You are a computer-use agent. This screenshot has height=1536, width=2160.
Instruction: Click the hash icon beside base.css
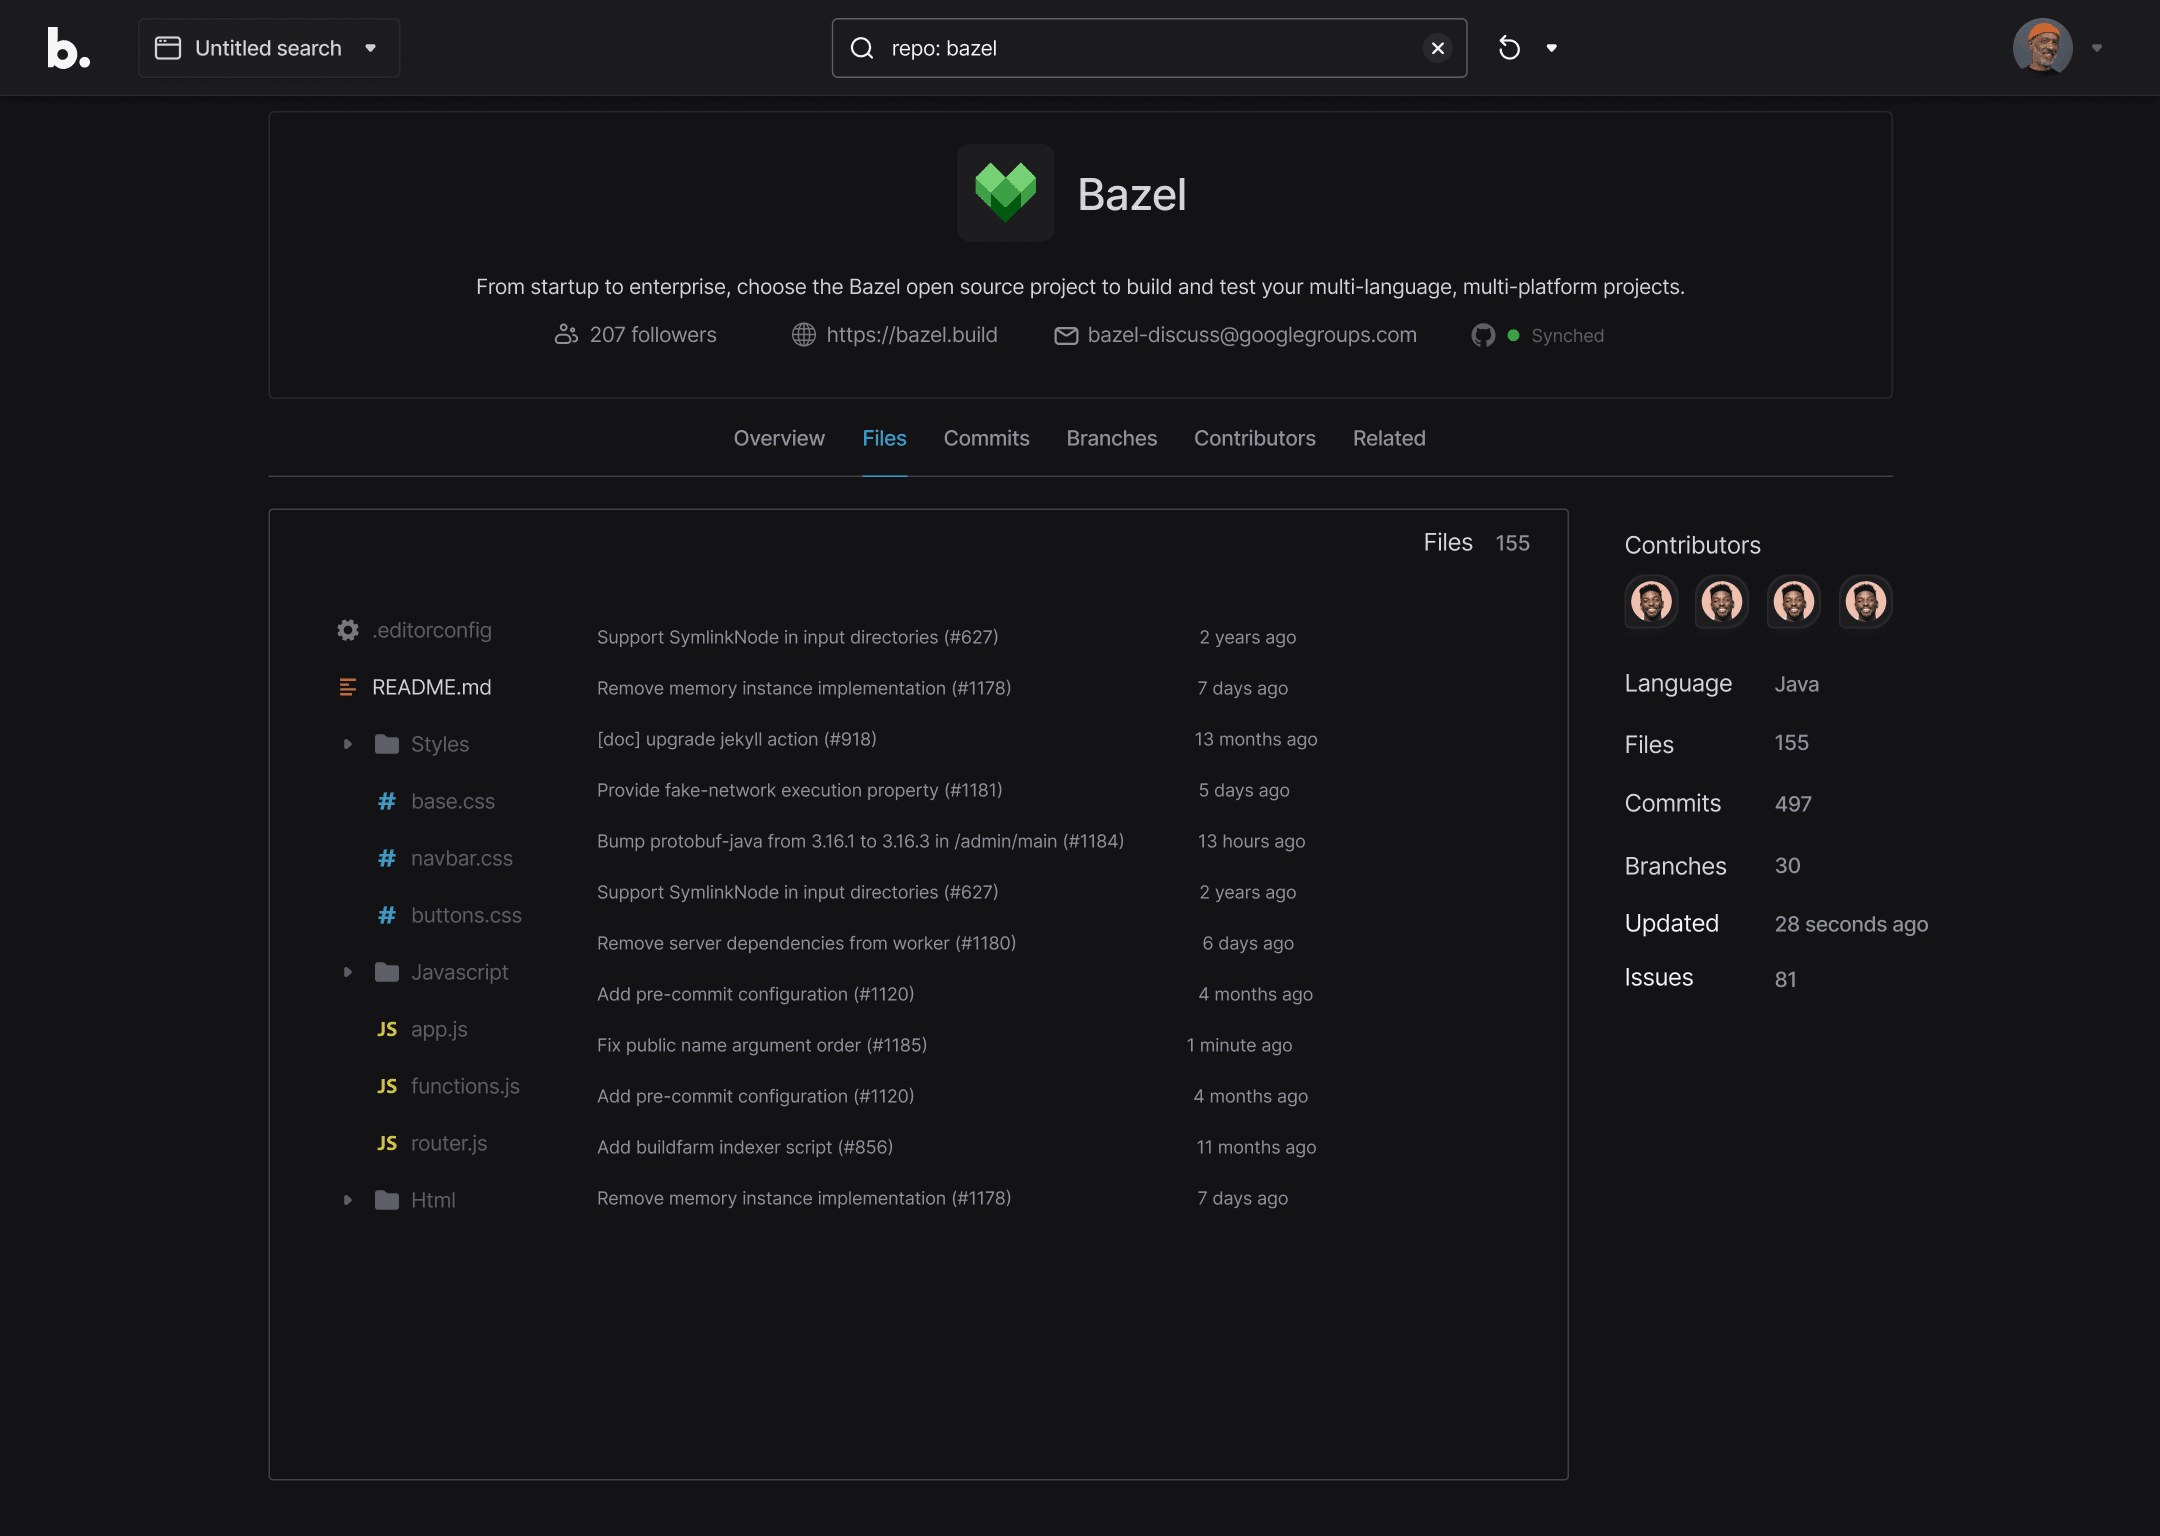point(386,801)
